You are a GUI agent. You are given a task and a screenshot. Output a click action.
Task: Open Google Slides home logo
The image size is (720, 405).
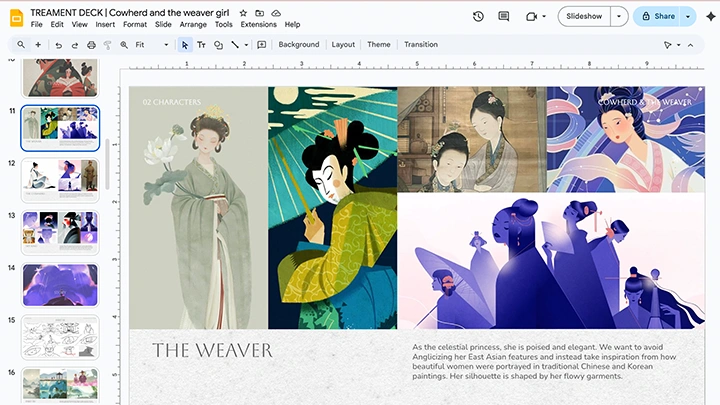click(x=17, y=18)
